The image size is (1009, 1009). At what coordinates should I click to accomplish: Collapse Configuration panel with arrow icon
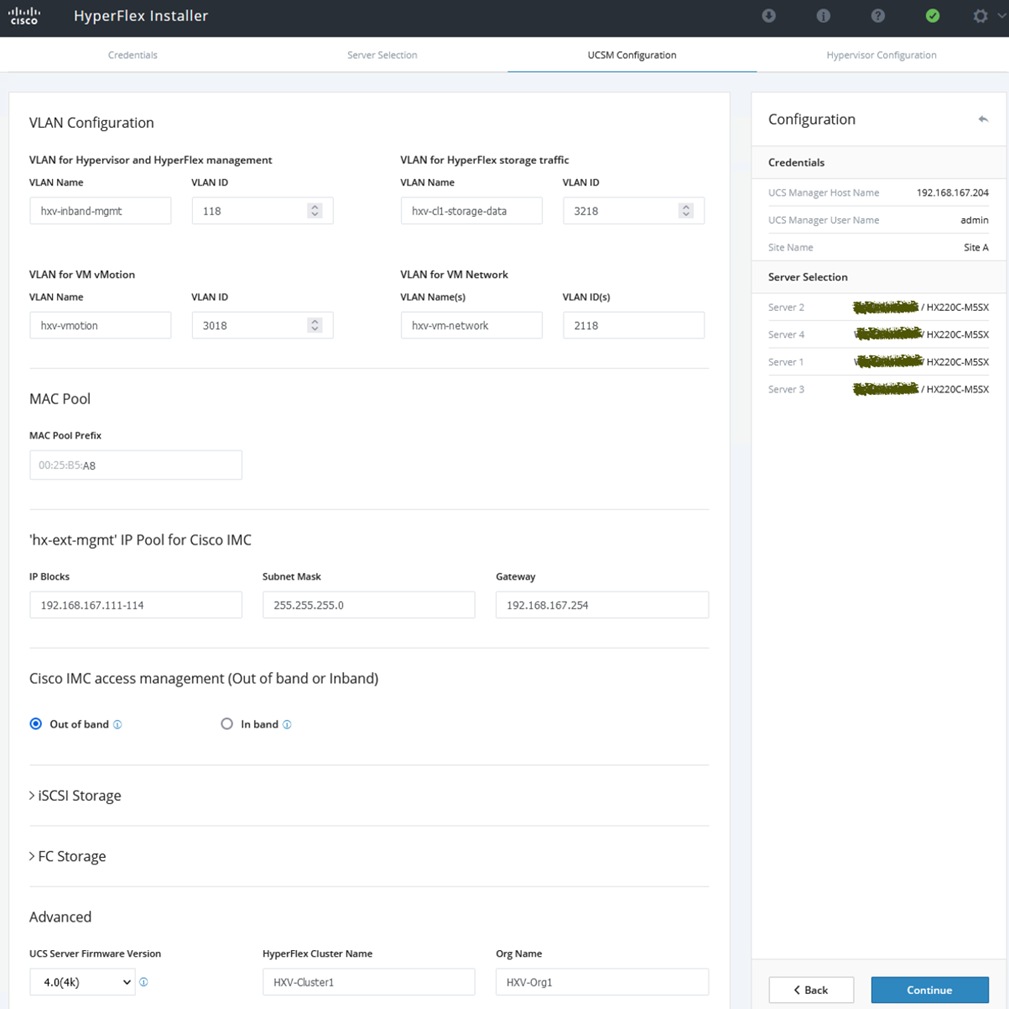983,119
